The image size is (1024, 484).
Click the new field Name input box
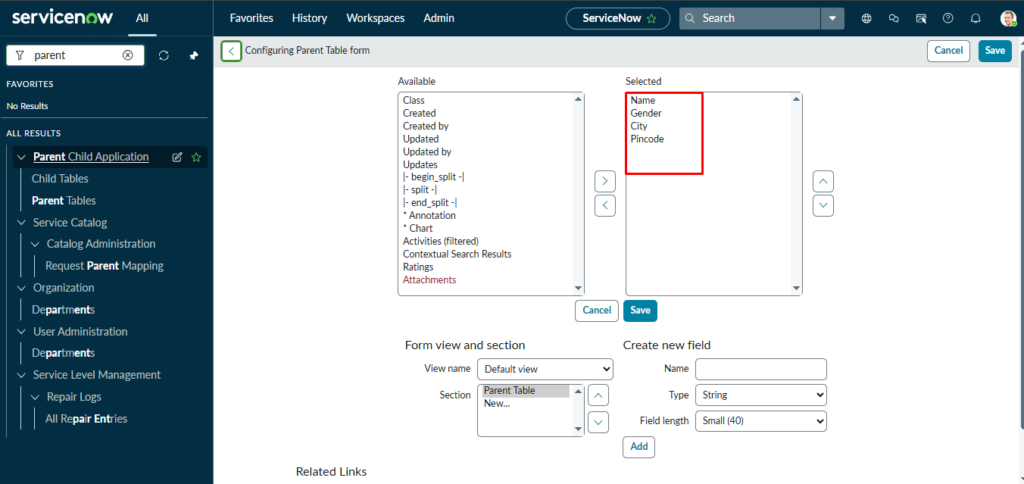[760, 369]
